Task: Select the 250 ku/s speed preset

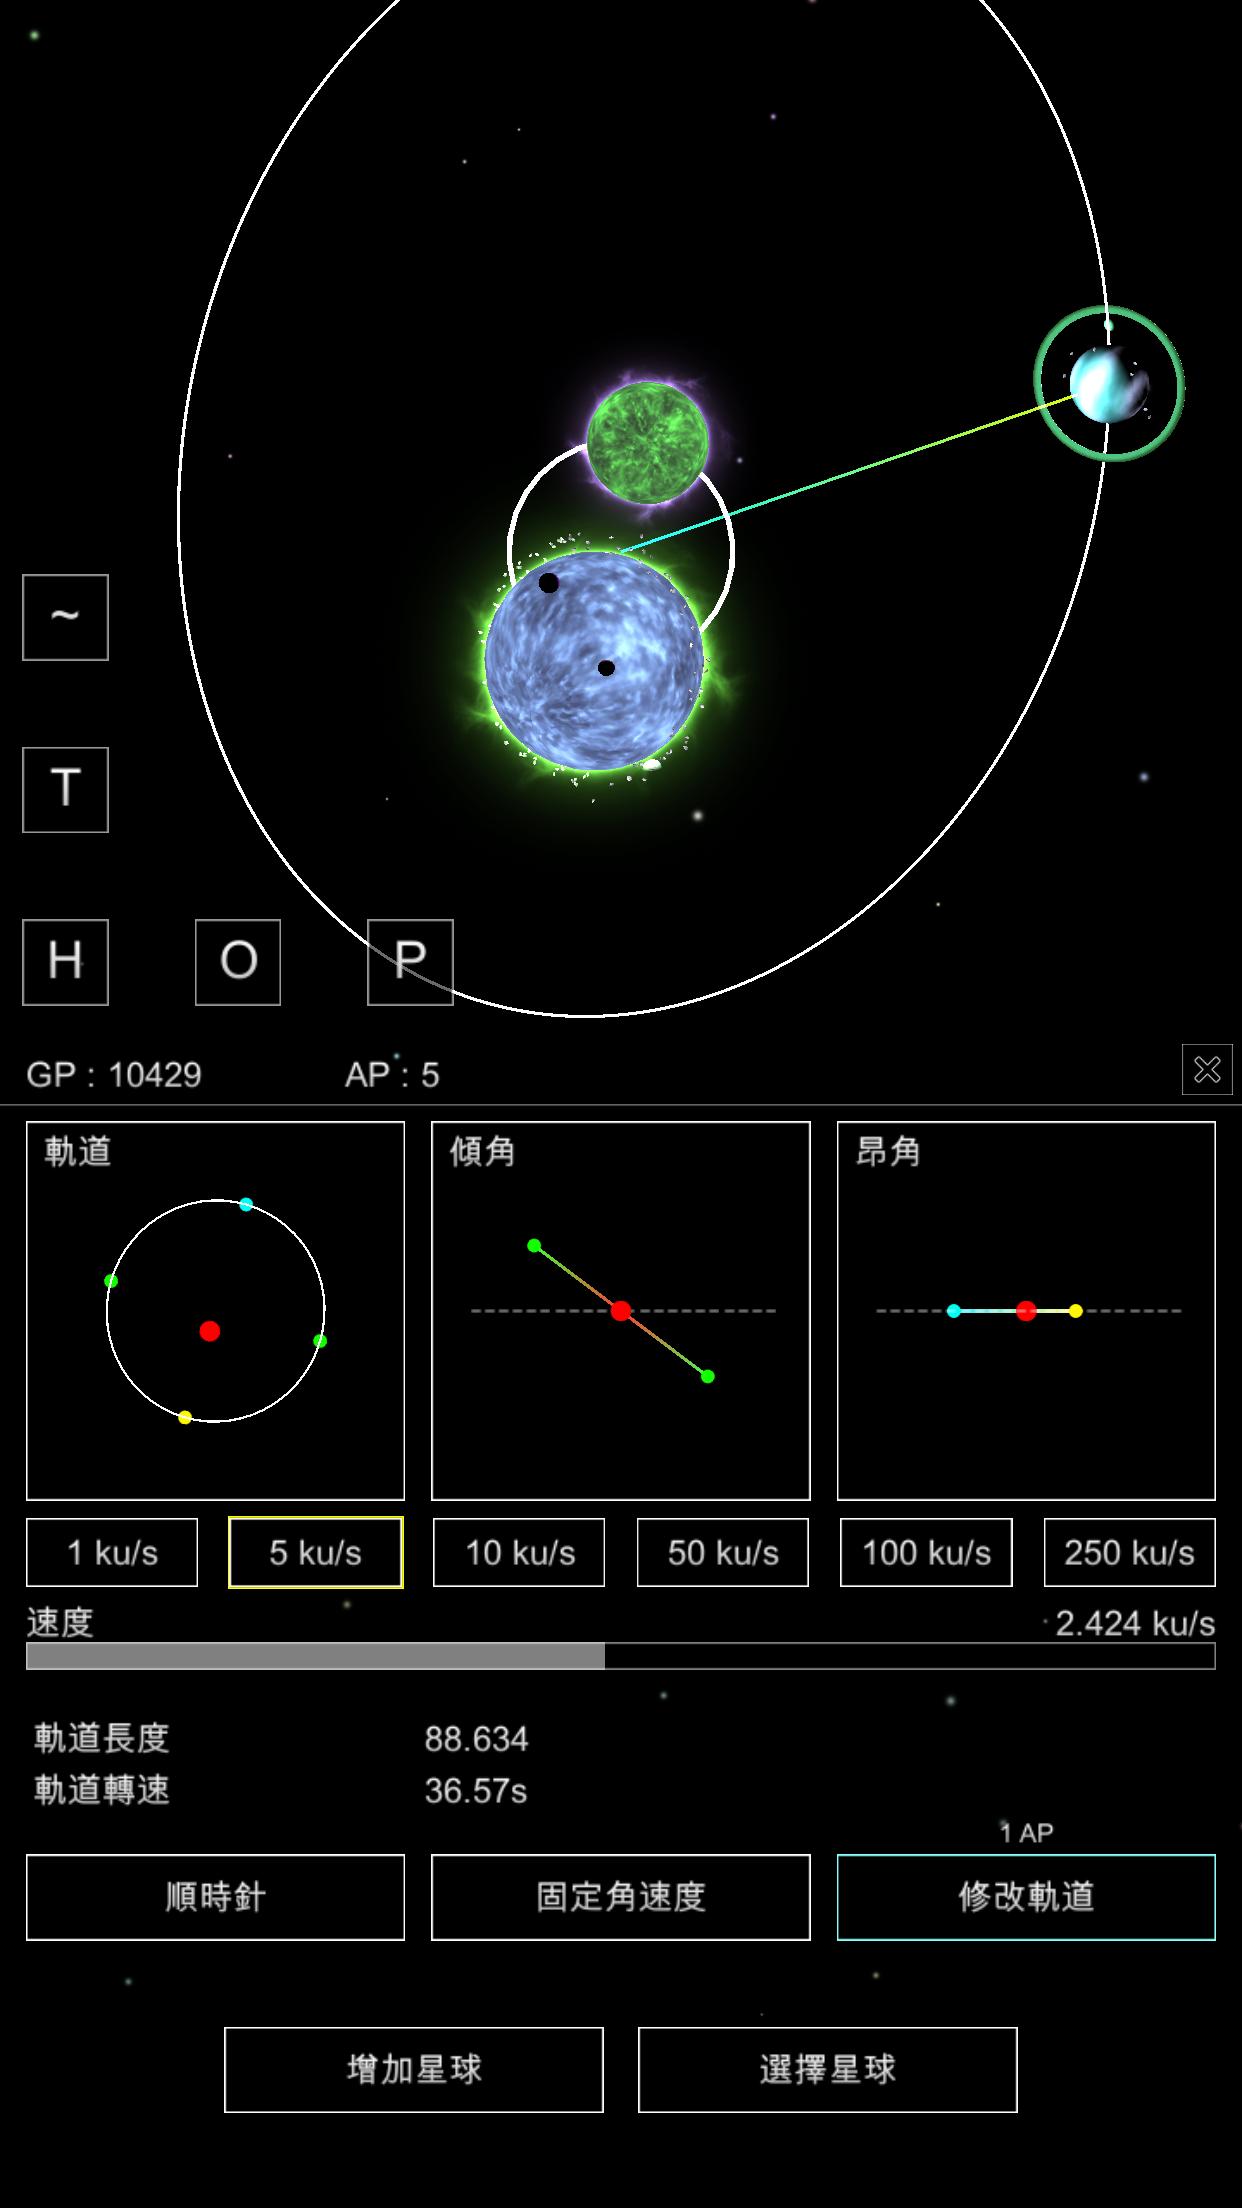Action: point(1130,1552)
